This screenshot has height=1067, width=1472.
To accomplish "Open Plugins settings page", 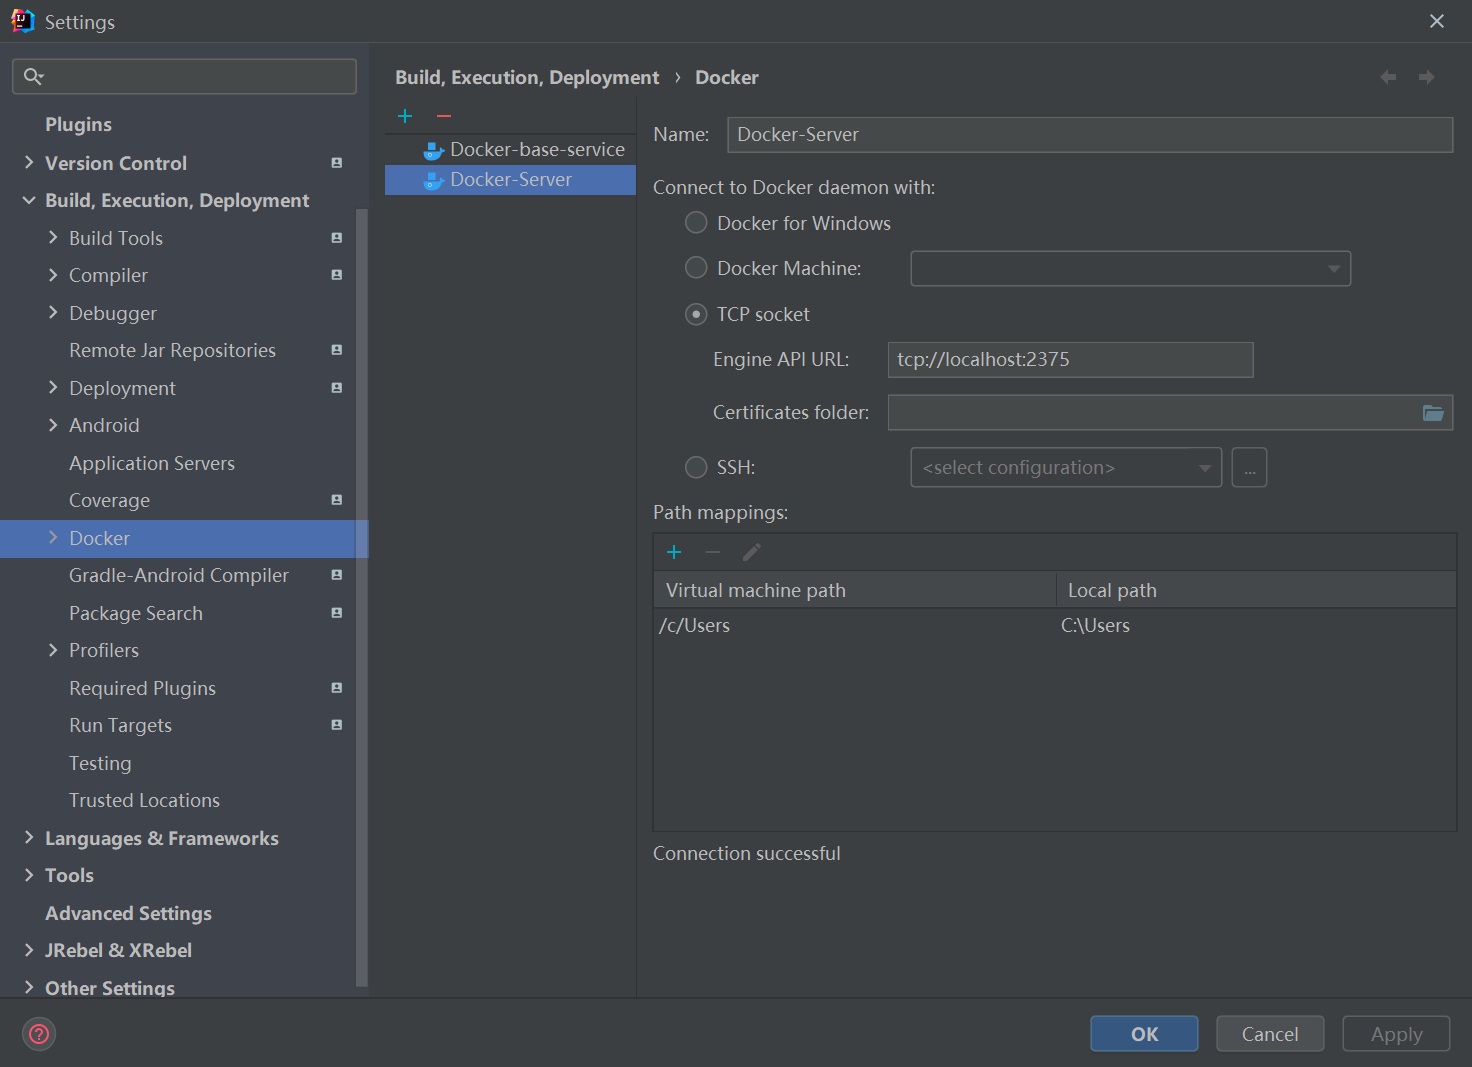I will click(78, 124).
